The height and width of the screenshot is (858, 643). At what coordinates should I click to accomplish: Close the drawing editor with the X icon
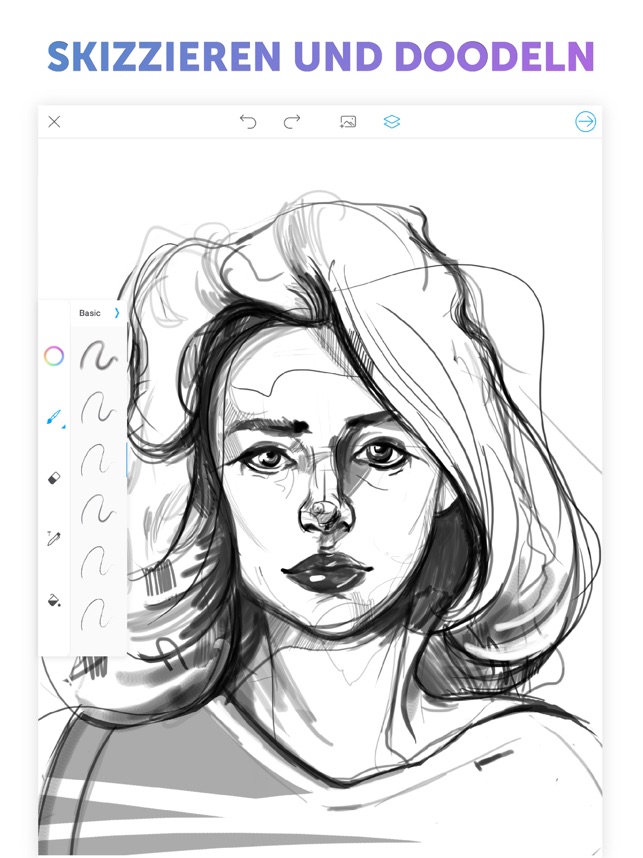coord(54,121)
